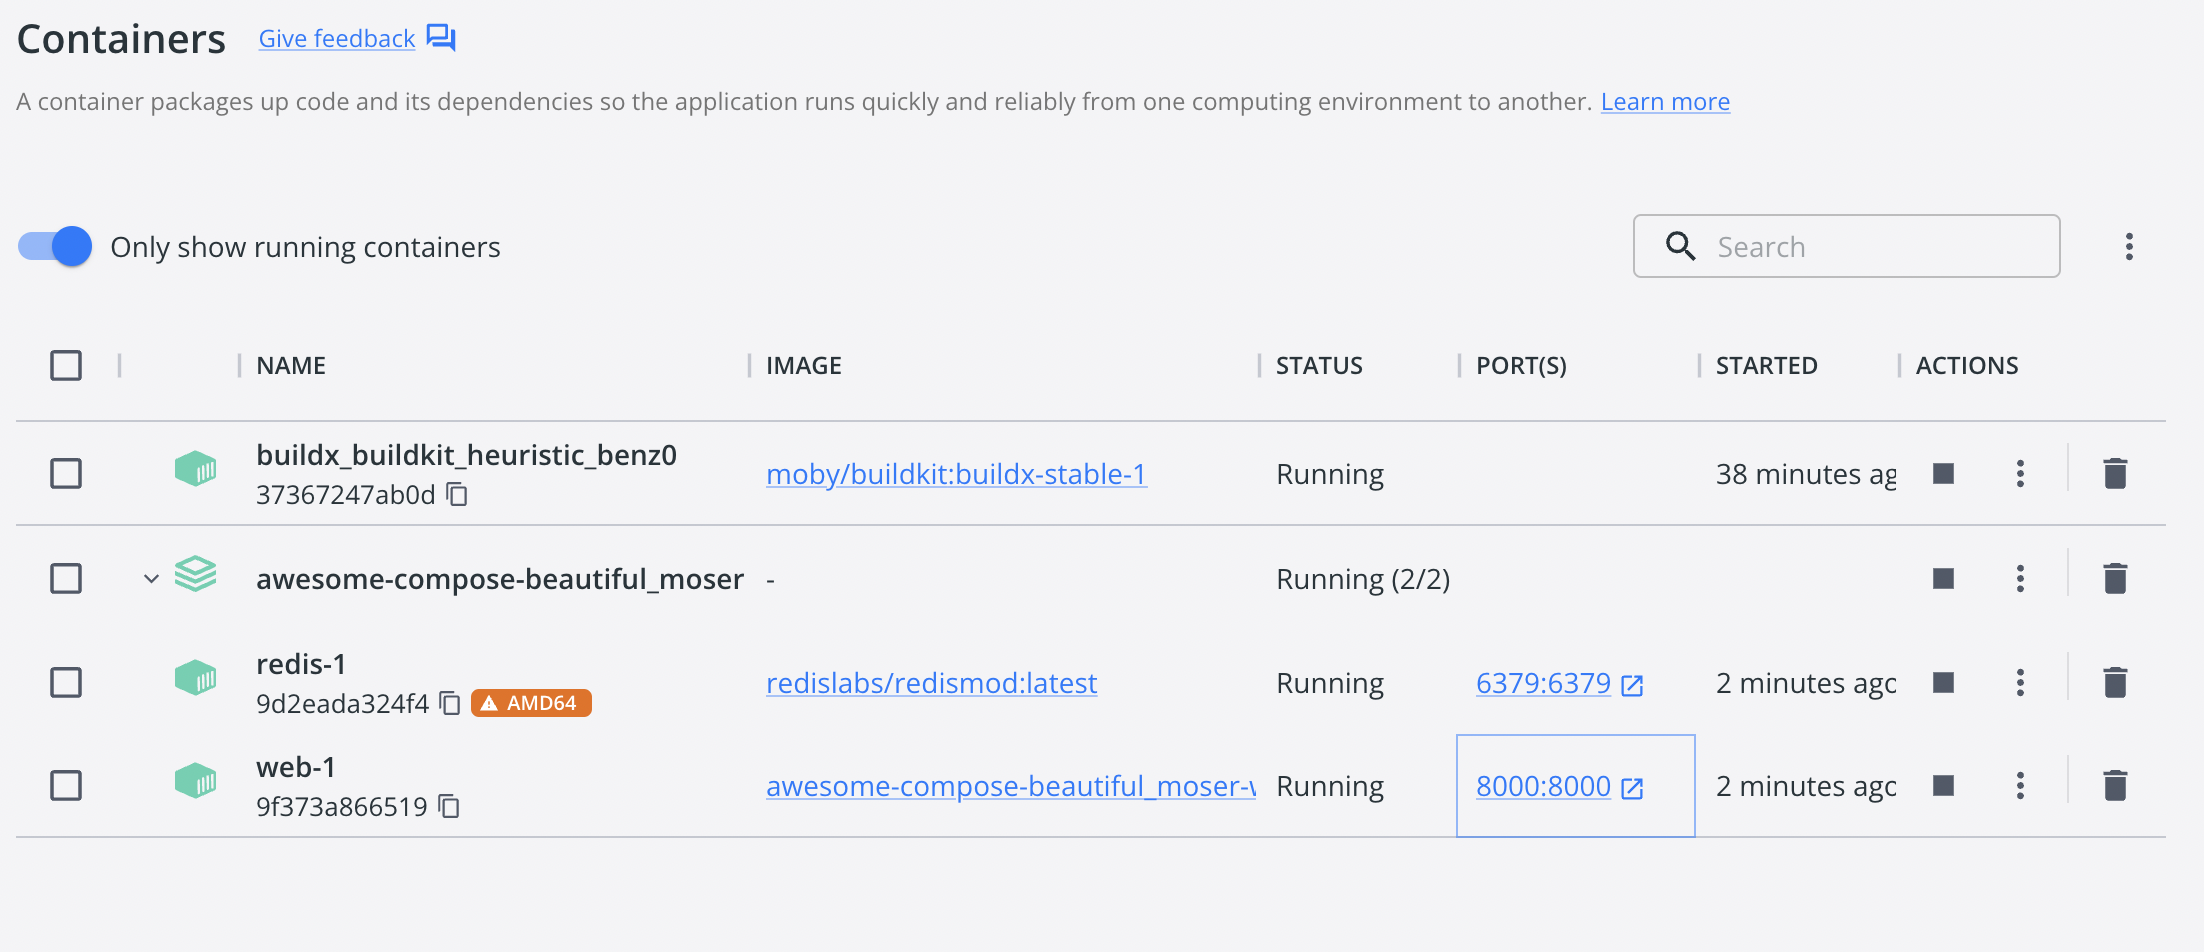This screenshot has height=952, width=2204.
Task: Open the table options kebab menu beside Search
Action: tap(2129, 246)
